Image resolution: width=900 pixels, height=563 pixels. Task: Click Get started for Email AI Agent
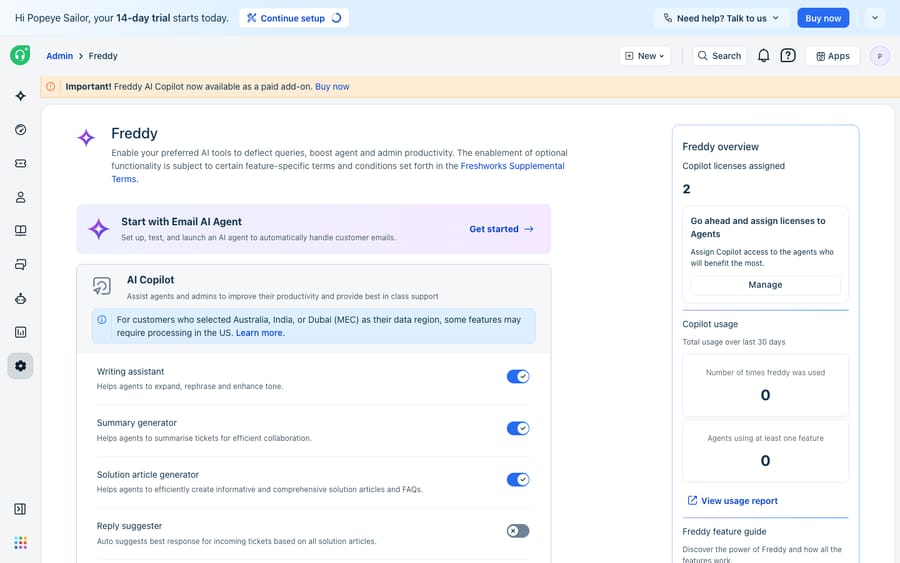click(x=502, y=229)
